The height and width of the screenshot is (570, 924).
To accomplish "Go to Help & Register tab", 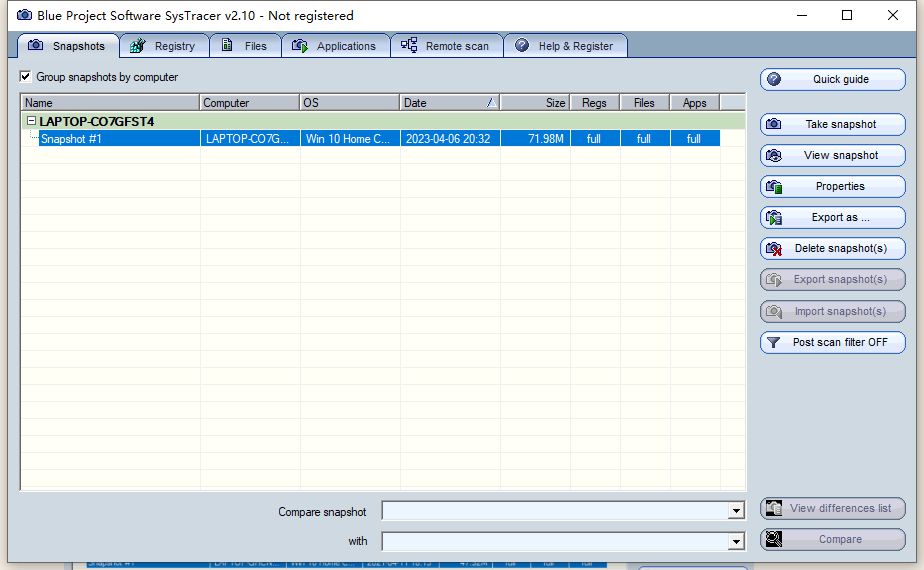I will click(566, 46).
